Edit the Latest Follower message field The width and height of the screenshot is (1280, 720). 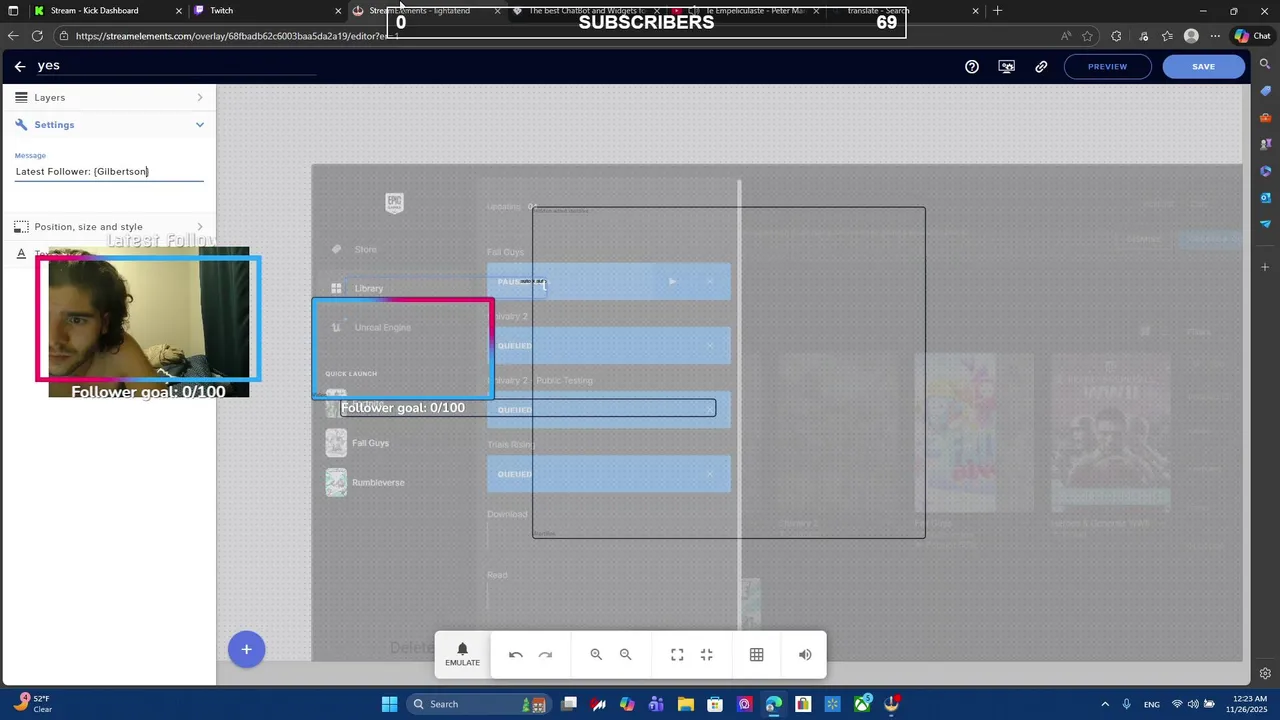pos(109,171)
